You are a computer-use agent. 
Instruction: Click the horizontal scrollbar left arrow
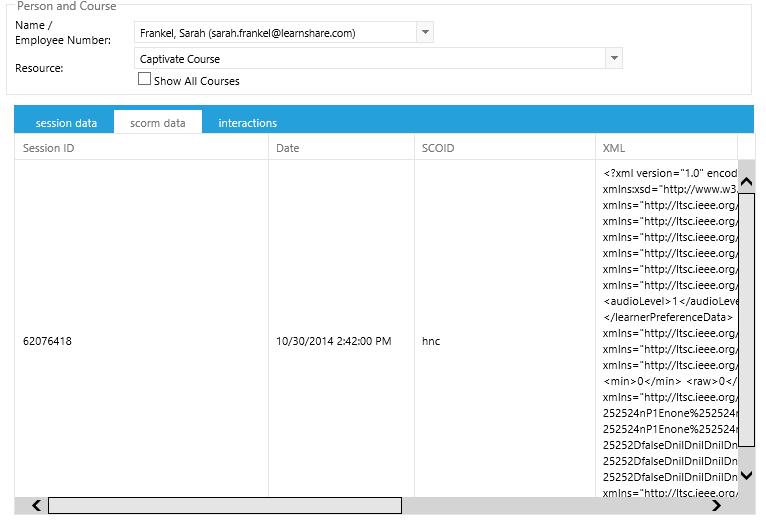click(36, 506)
